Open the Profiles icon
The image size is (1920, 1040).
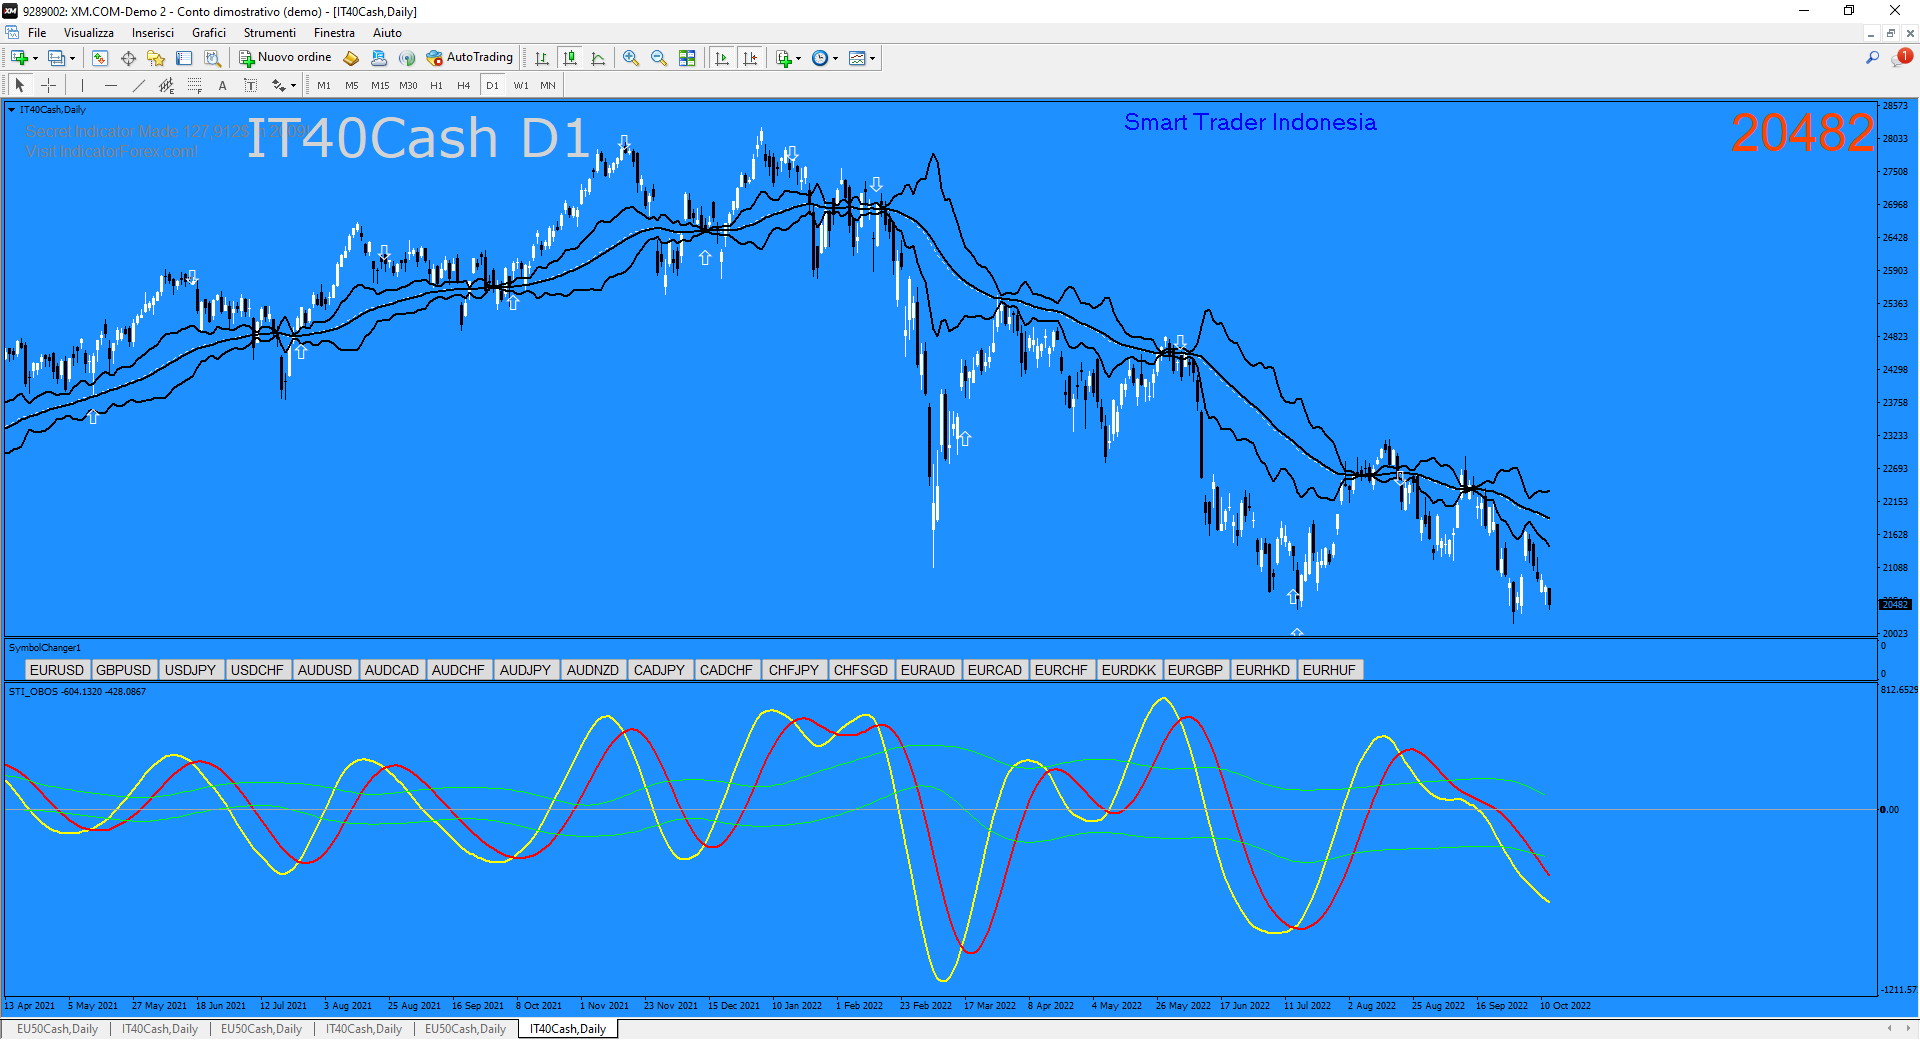click(x=57, y=58)
